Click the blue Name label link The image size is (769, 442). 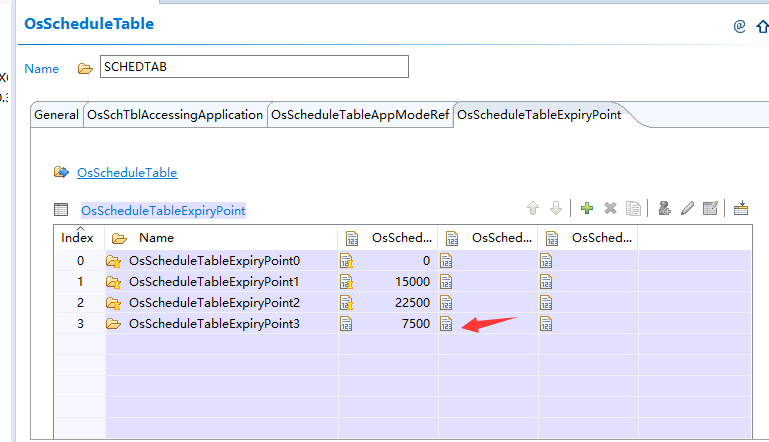point(42,69)
